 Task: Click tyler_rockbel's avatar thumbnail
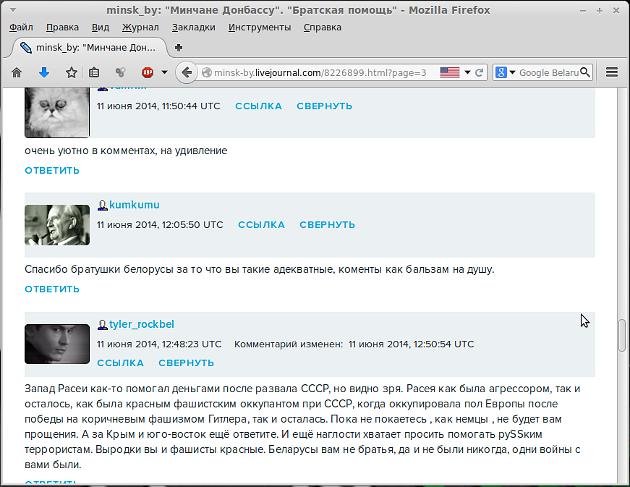click(57, 343)
